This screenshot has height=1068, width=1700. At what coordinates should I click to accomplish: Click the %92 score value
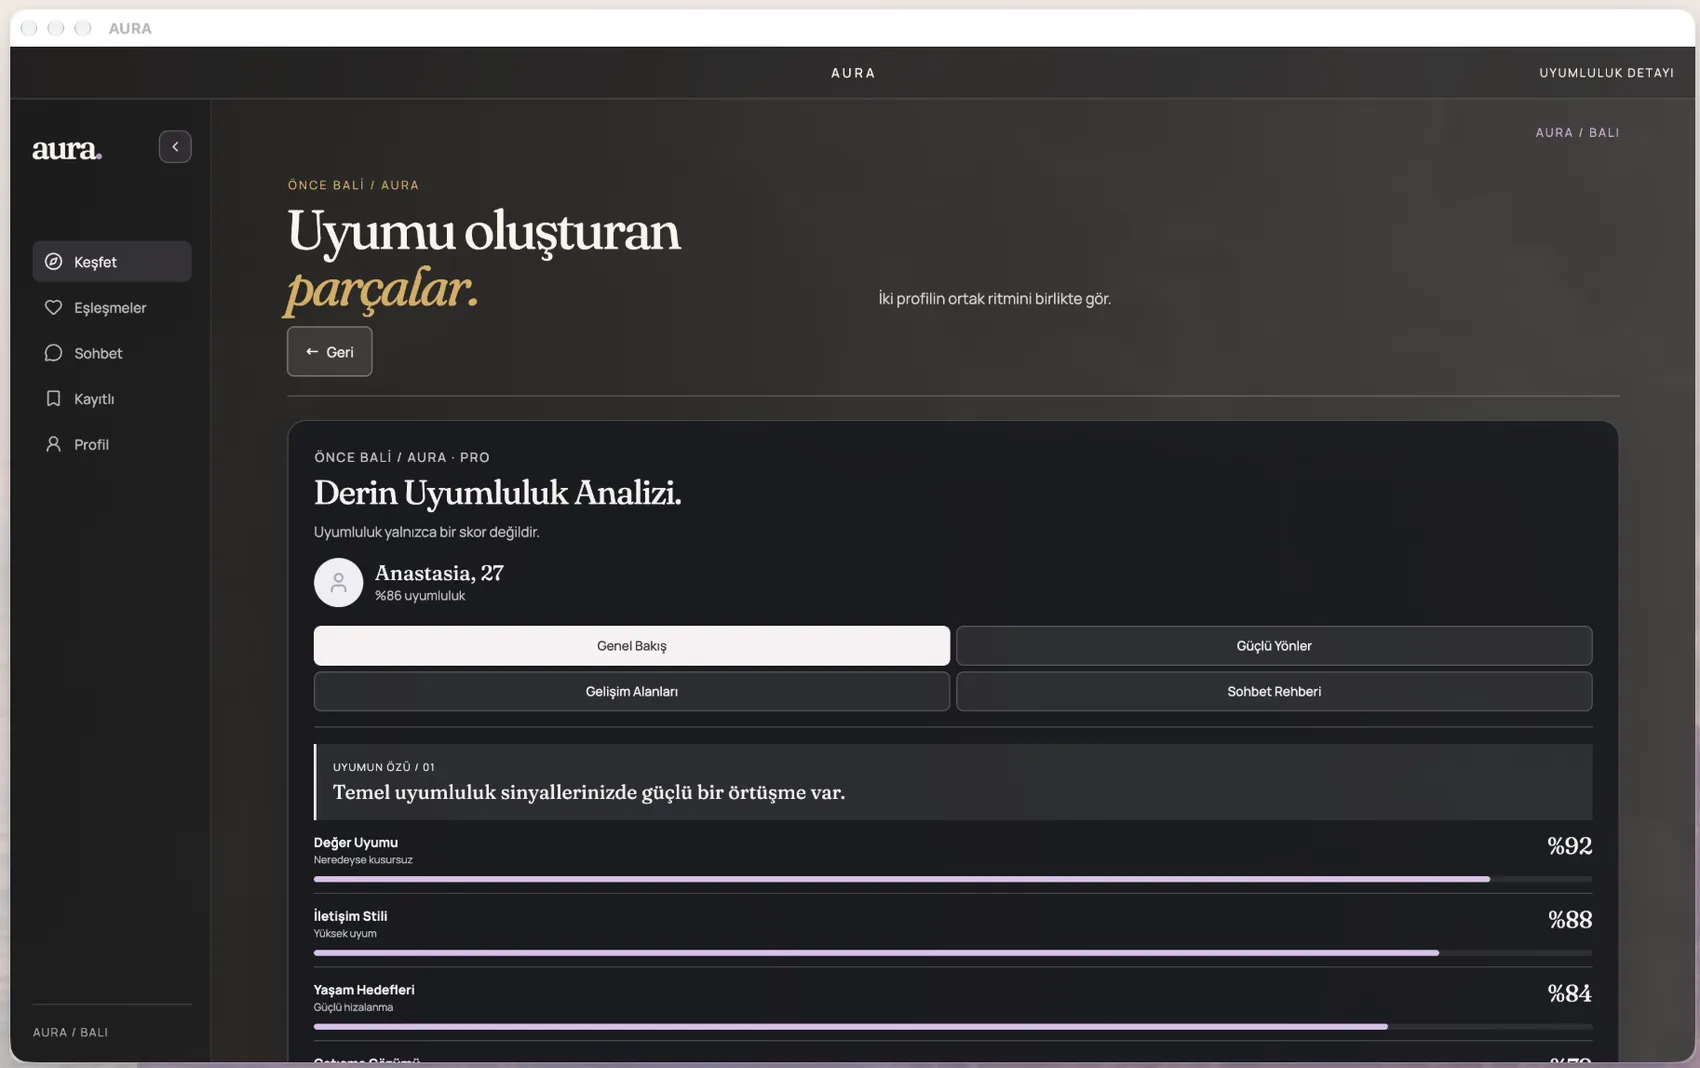point(1569,846)
